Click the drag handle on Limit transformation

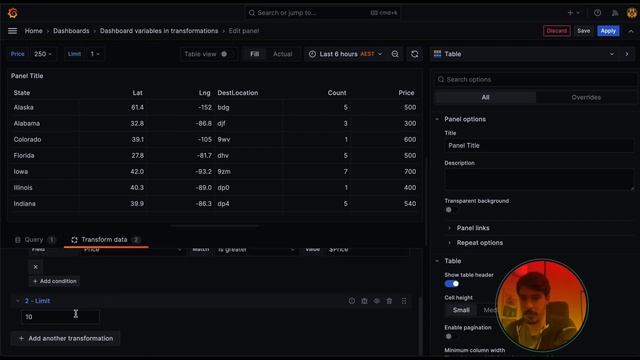click(404, 301)
